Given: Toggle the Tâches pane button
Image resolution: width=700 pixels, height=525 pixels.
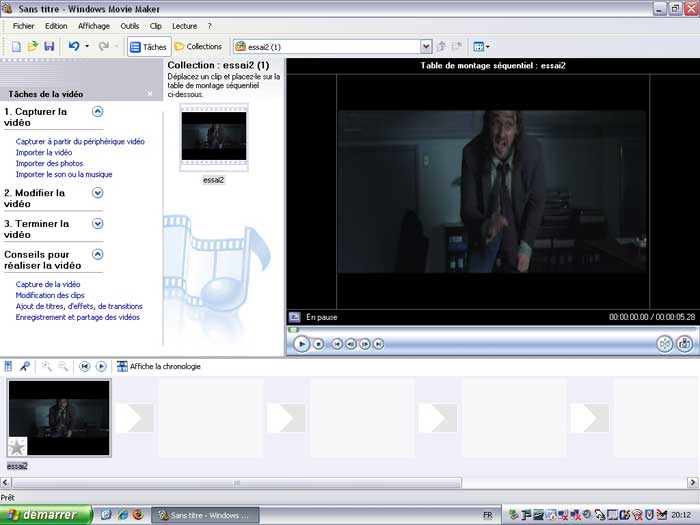Looking at the screenshot, I should pos(149,46).
